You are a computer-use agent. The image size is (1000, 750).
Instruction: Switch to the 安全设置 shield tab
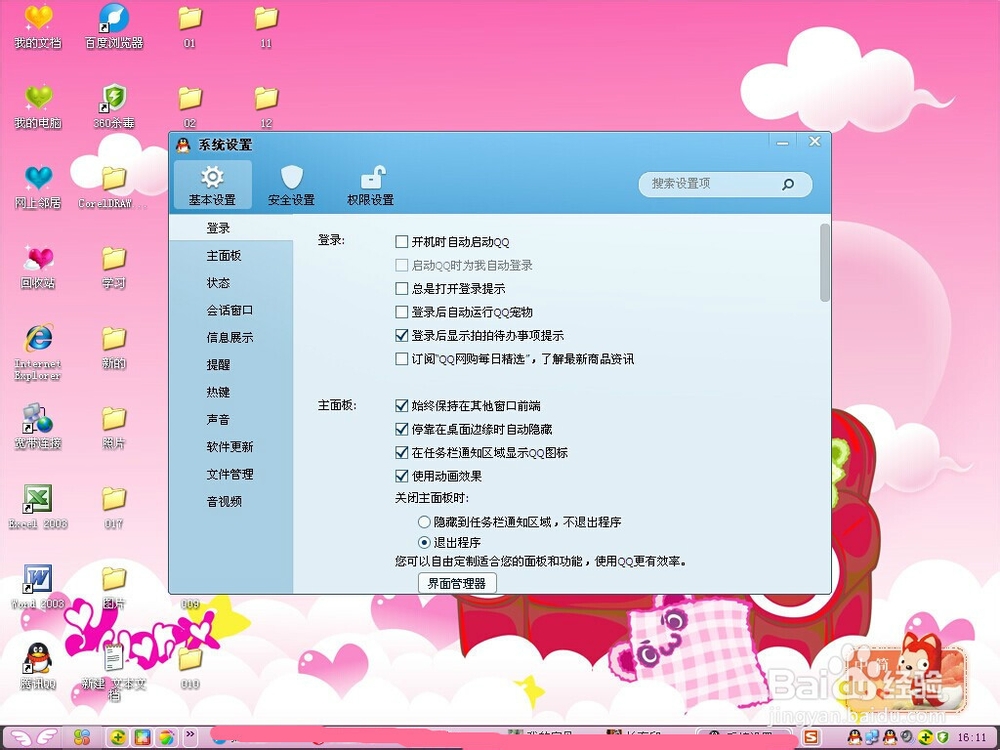click(x=291, y=185)
